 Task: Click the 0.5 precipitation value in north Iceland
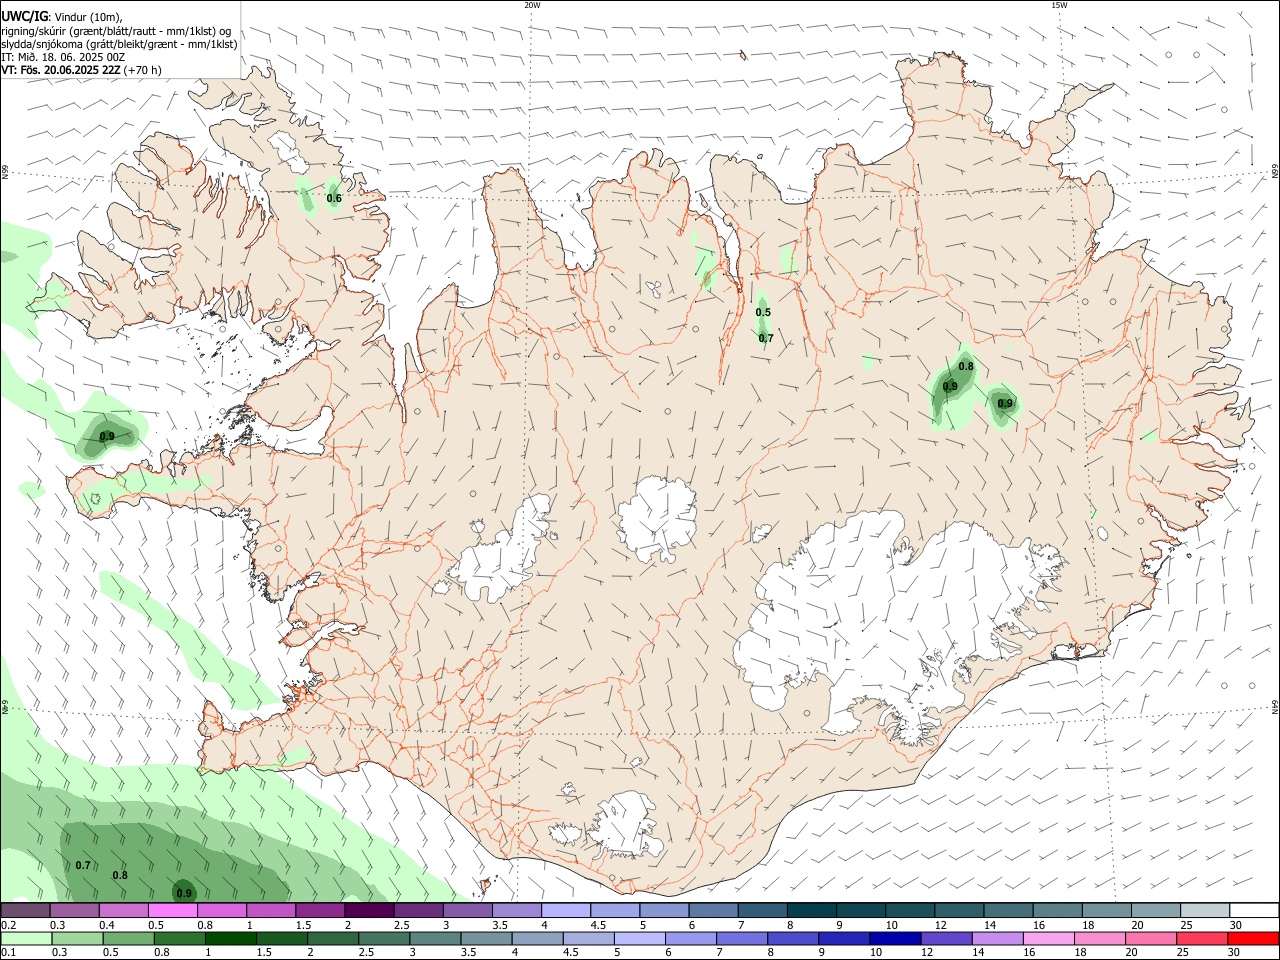763,312
